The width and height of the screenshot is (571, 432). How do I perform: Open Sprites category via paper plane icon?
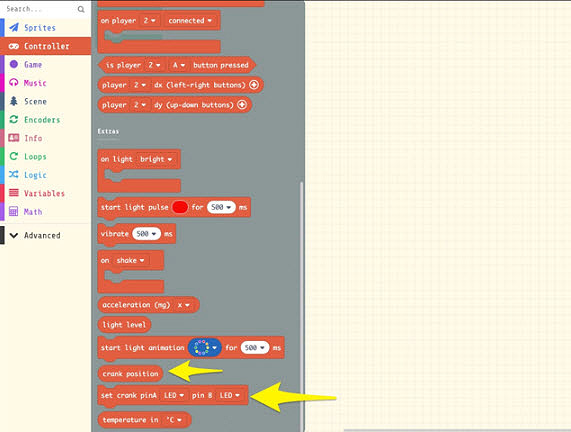click(x=14, y=27)
